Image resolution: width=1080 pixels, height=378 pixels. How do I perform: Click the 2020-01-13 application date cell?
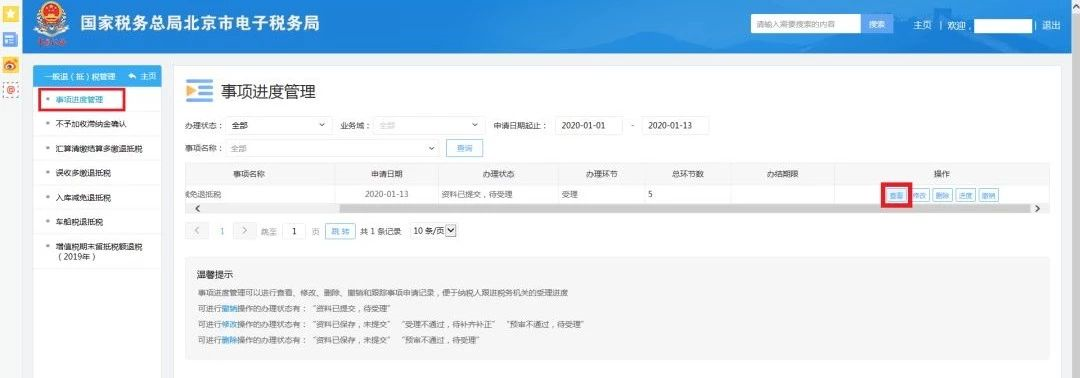[386, 195]
